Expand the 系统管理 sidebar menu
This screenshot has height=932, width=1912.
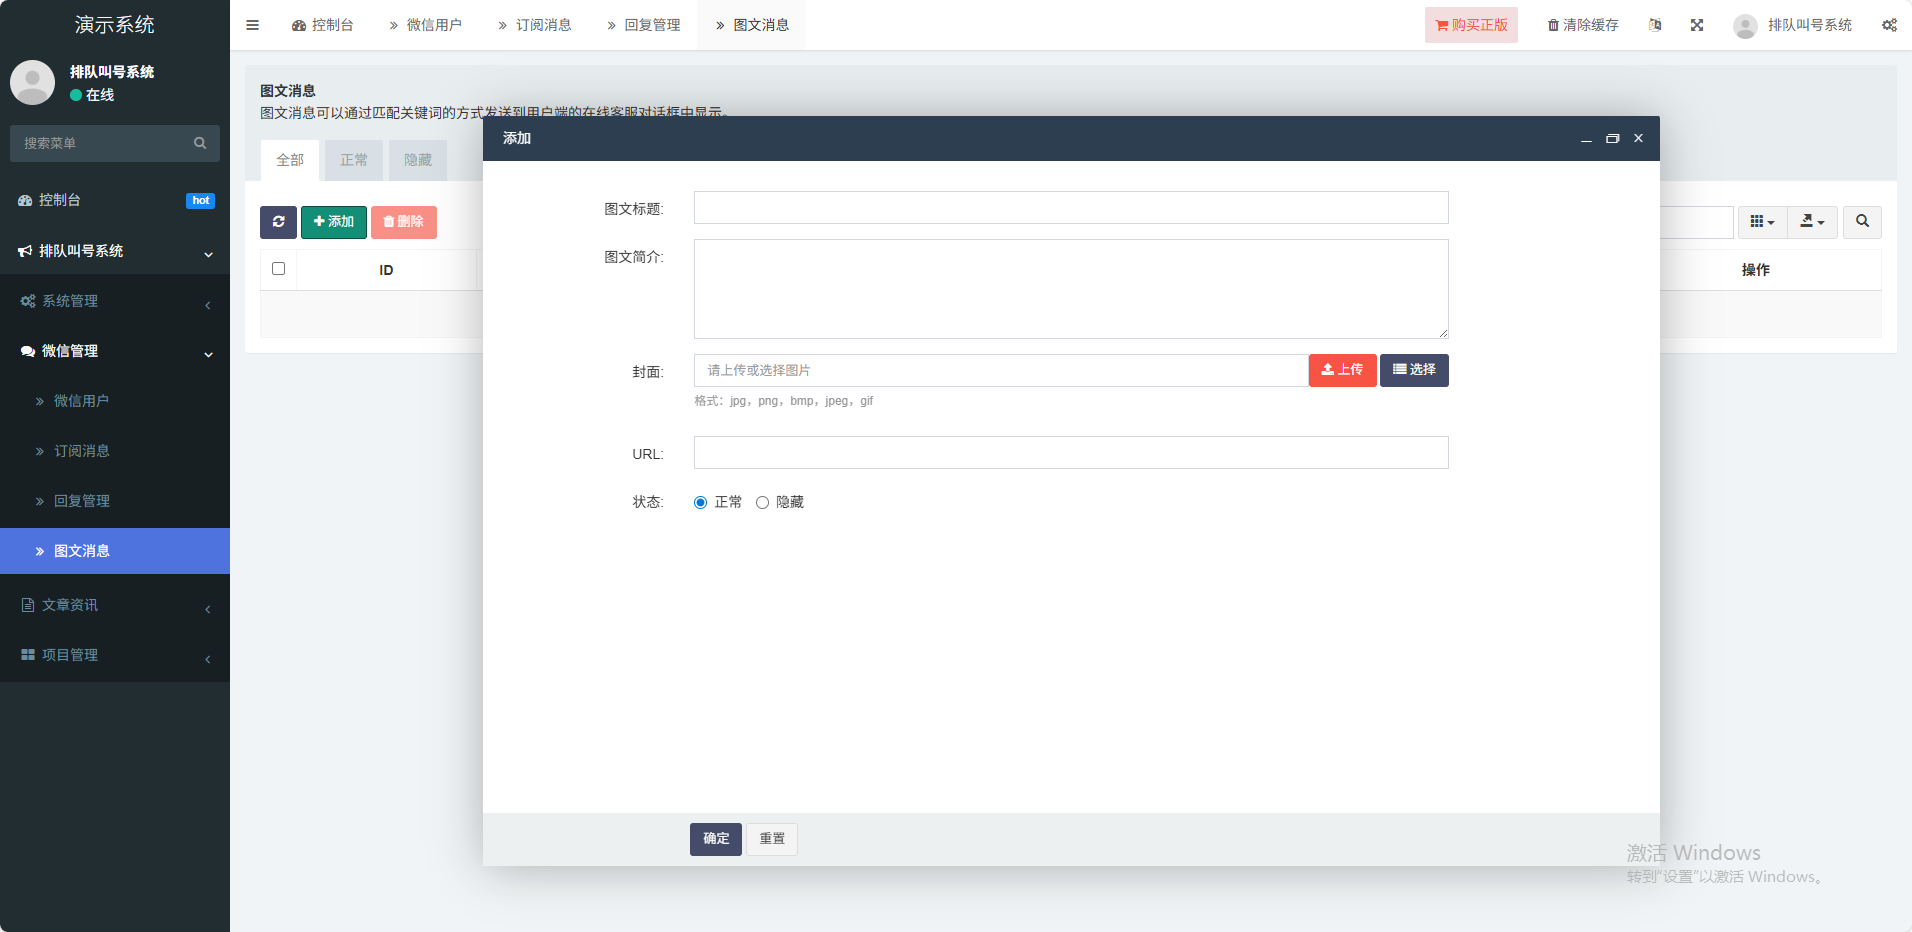pyautogui.click(x=115, y=301)
